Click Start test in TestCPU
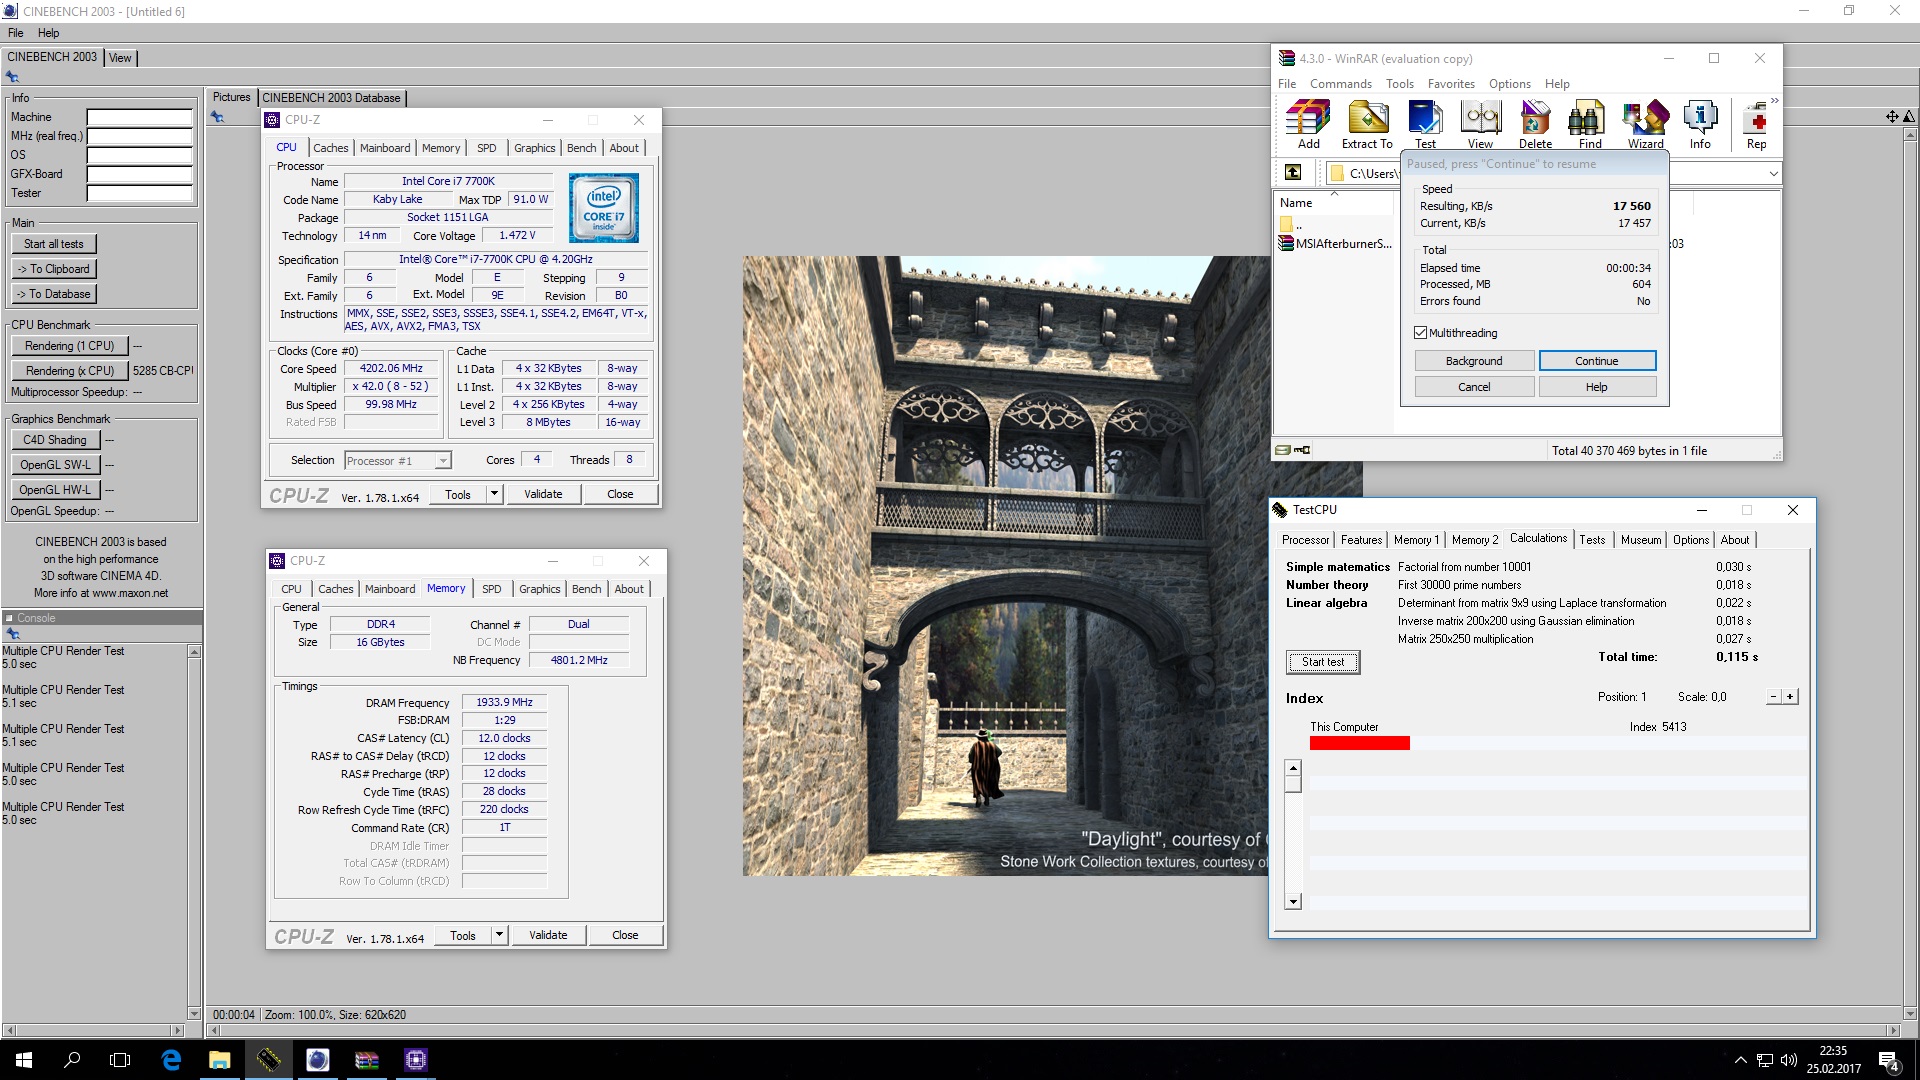1920x1080 pixels. [x=1323, y=662]
